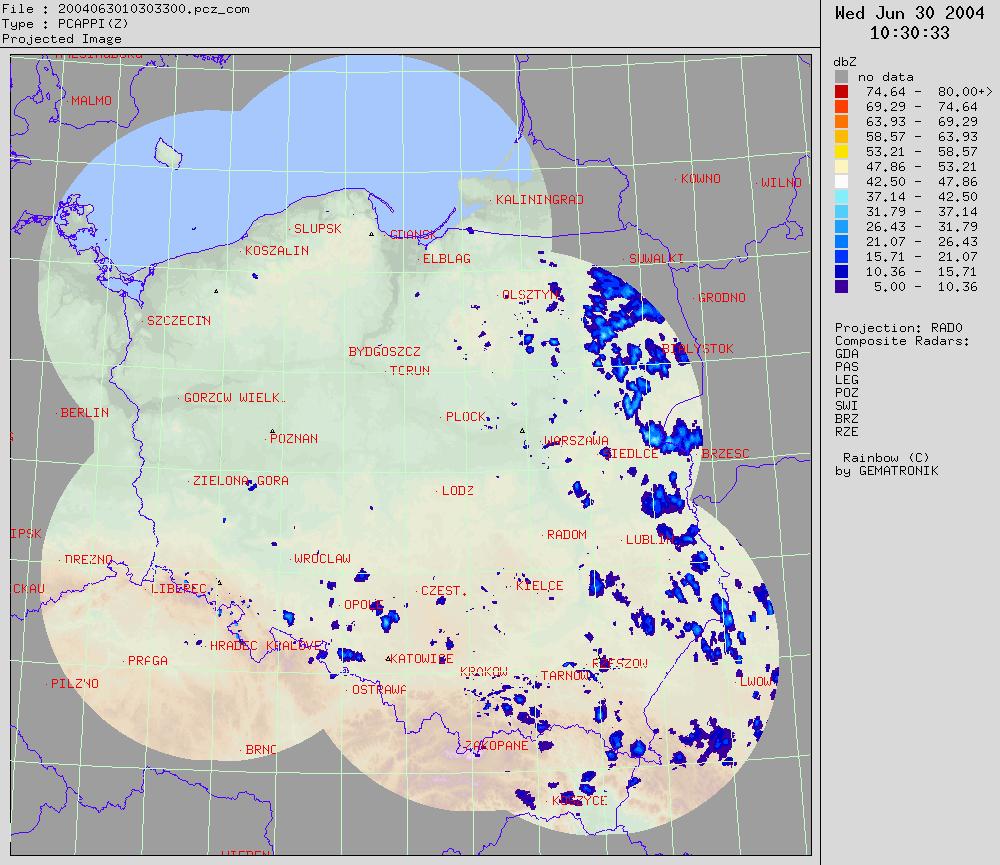This screenshot has width=1000, height=865.
Task: Click the blue 21.07 - 26.43 legend swatch
Action: (x=841, y=241)
